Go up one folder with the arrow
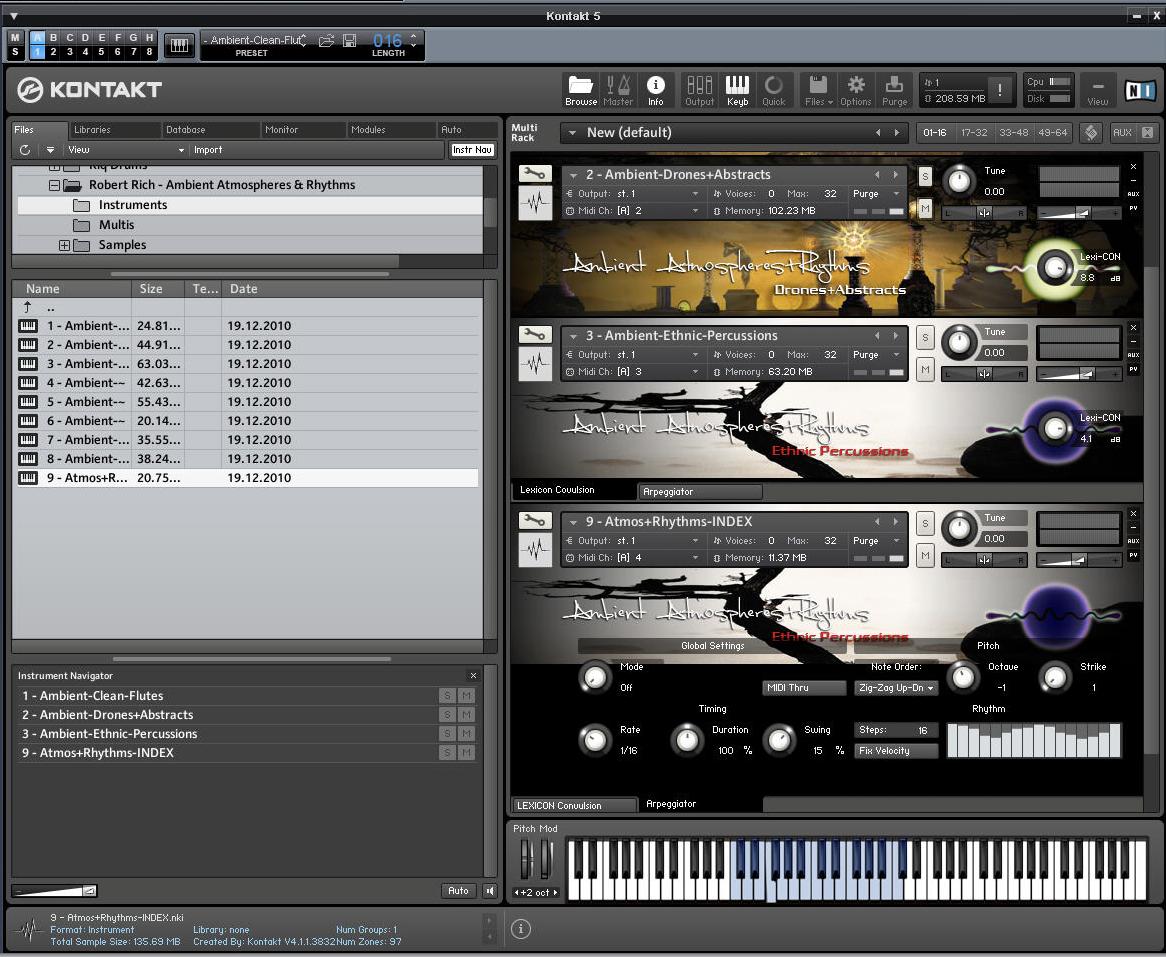 click(x=28, y=307)
